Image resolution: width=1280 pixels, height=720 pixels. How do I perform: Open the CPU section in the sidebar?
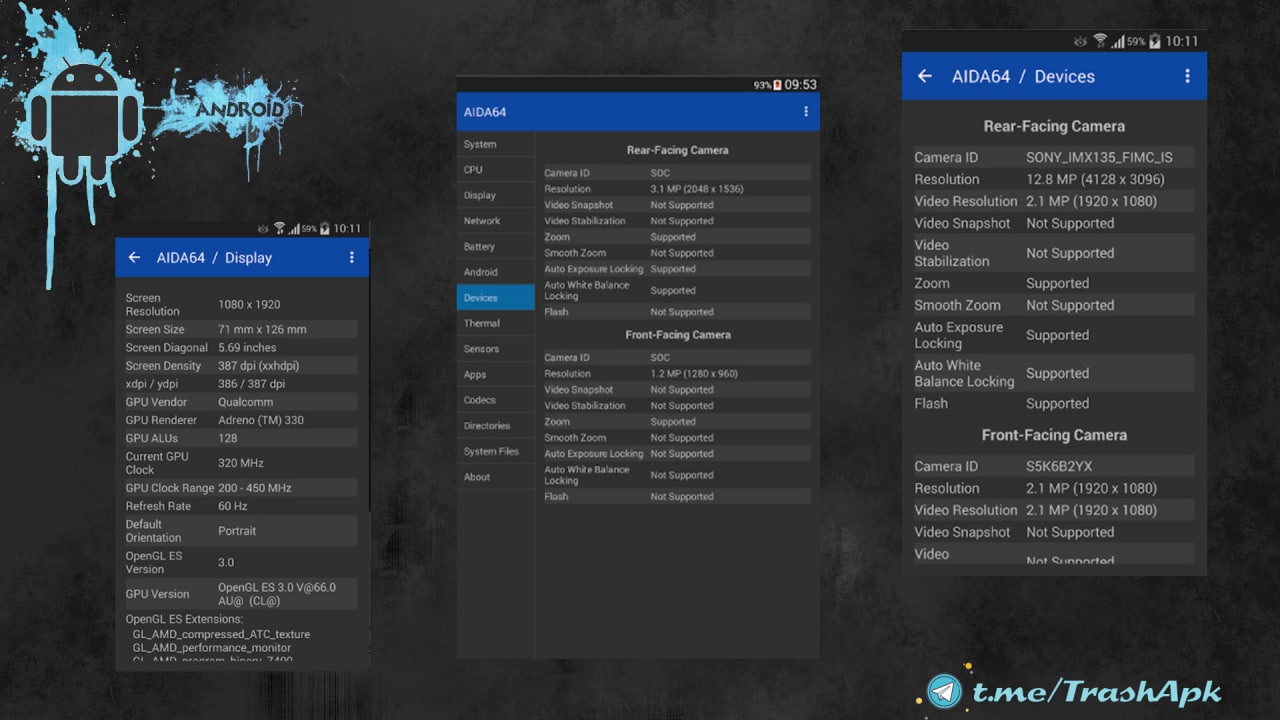(x=495, y=170)
